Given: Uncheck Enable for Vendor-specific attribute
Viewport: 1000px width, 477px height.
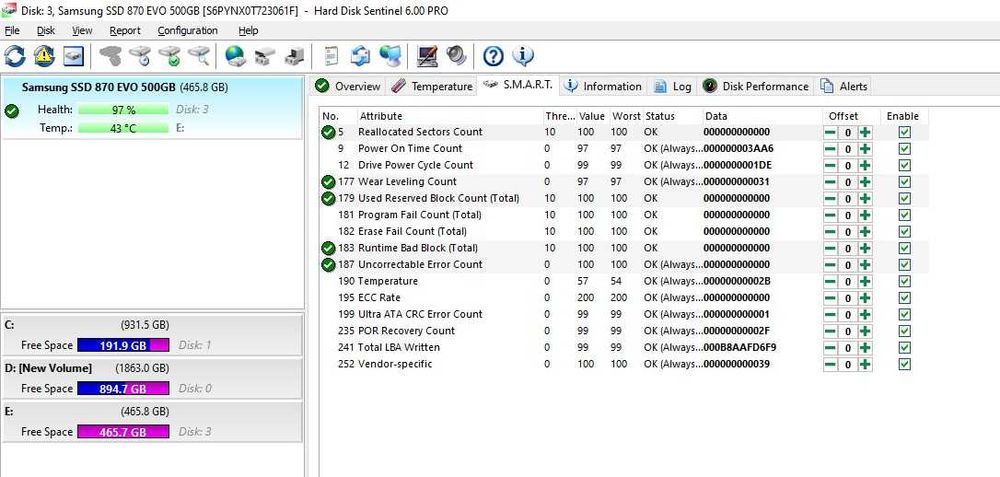Looking at the screenshot, I should 904,364.
